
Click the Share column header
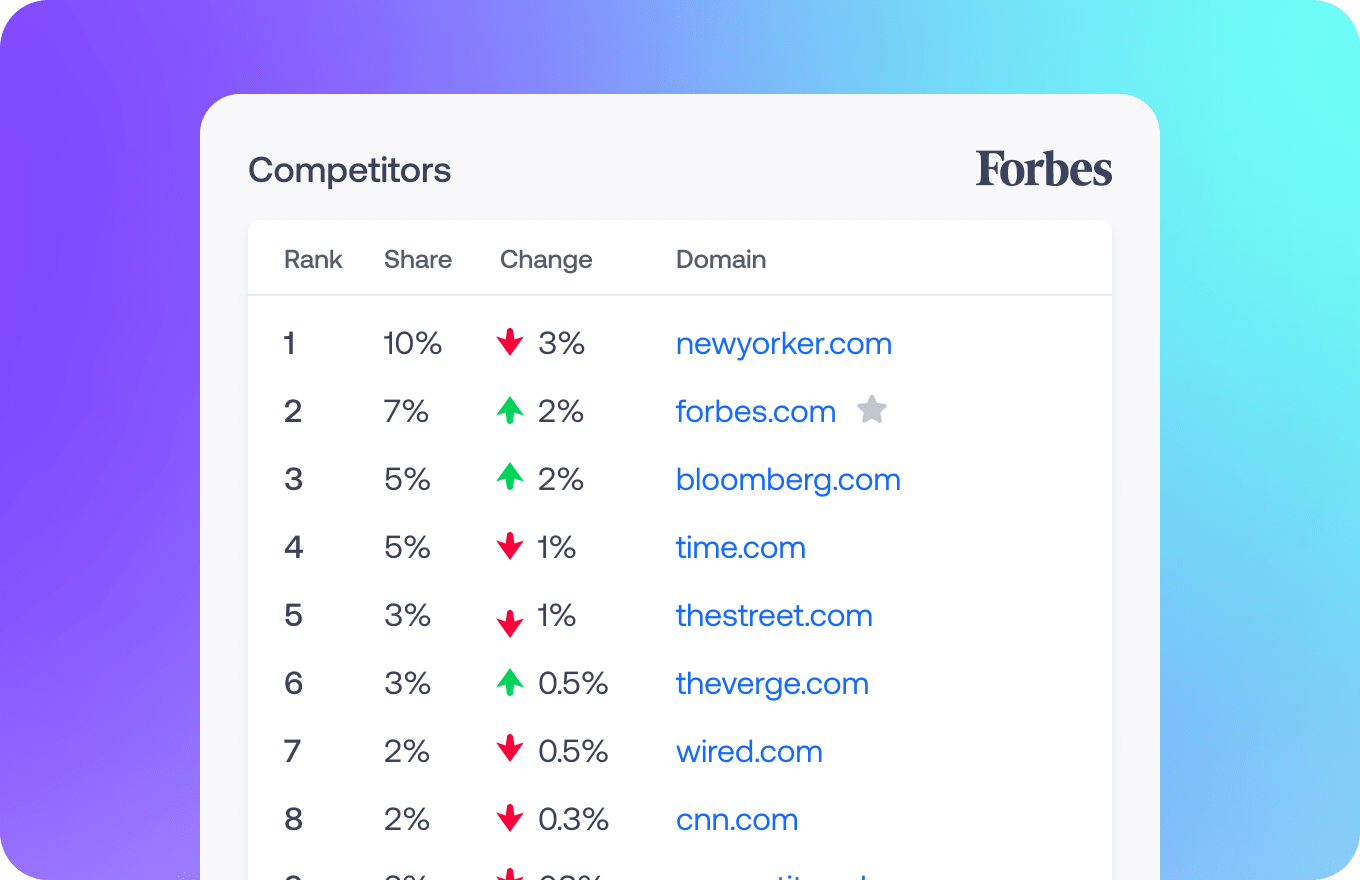tap(418, 258)
